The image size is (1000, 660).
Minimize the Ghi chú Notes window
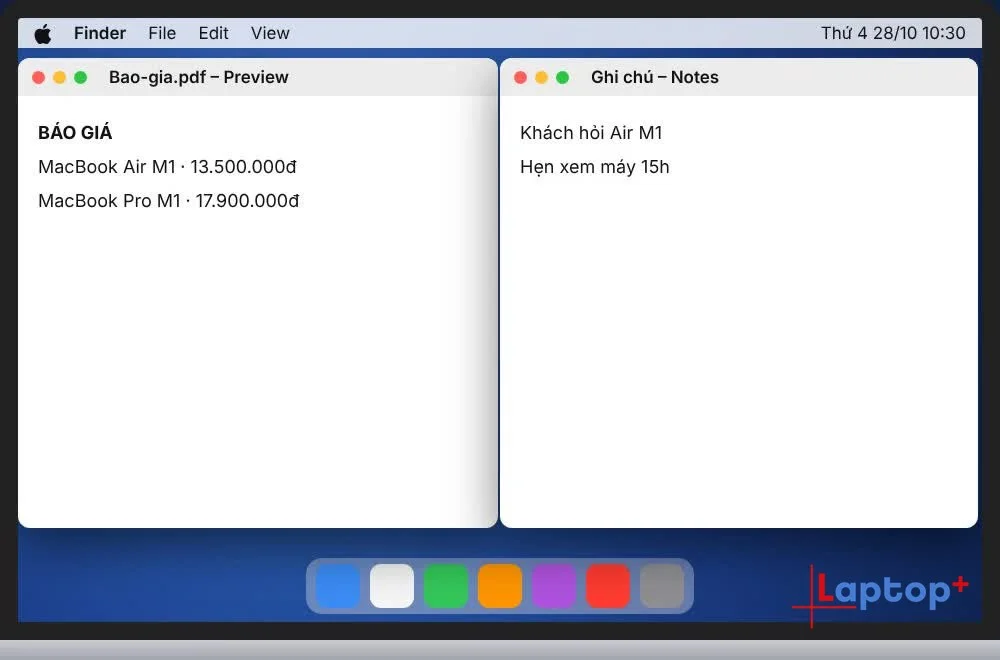(x=541, y=77)
